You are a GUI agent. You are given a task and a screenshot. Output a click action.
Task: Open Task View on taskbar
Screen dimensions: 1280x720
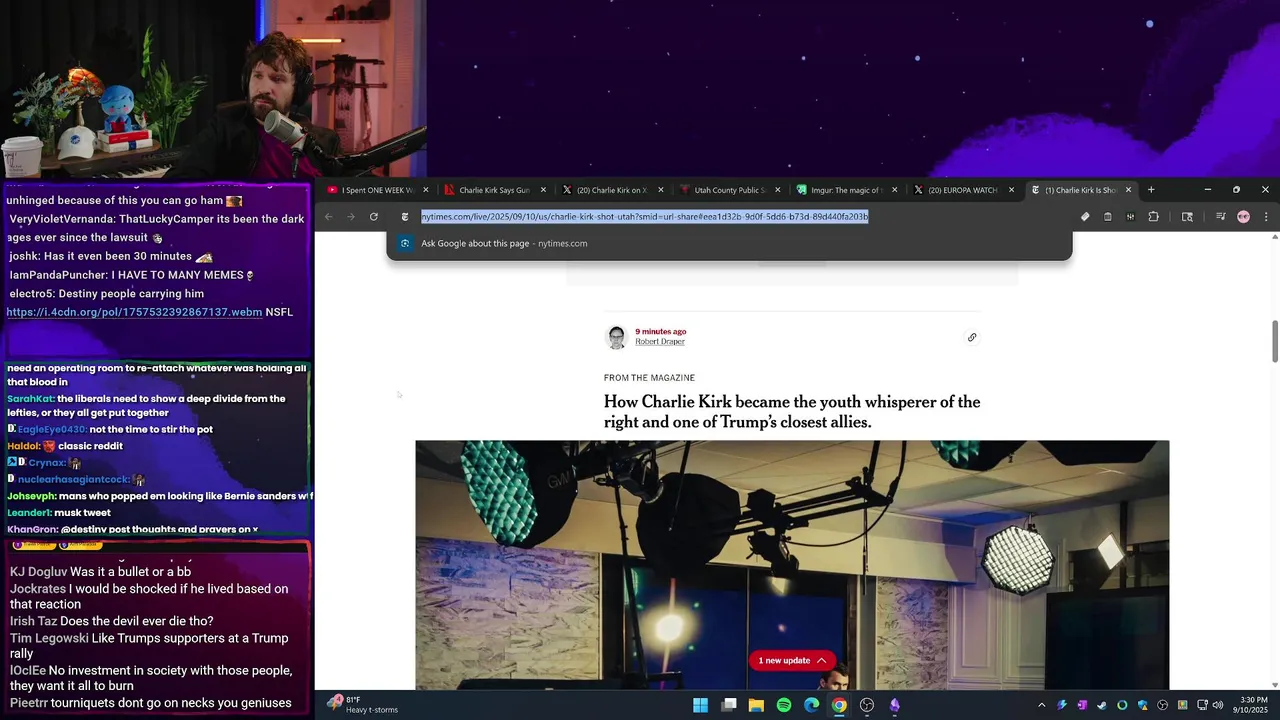tap(729, 705)
